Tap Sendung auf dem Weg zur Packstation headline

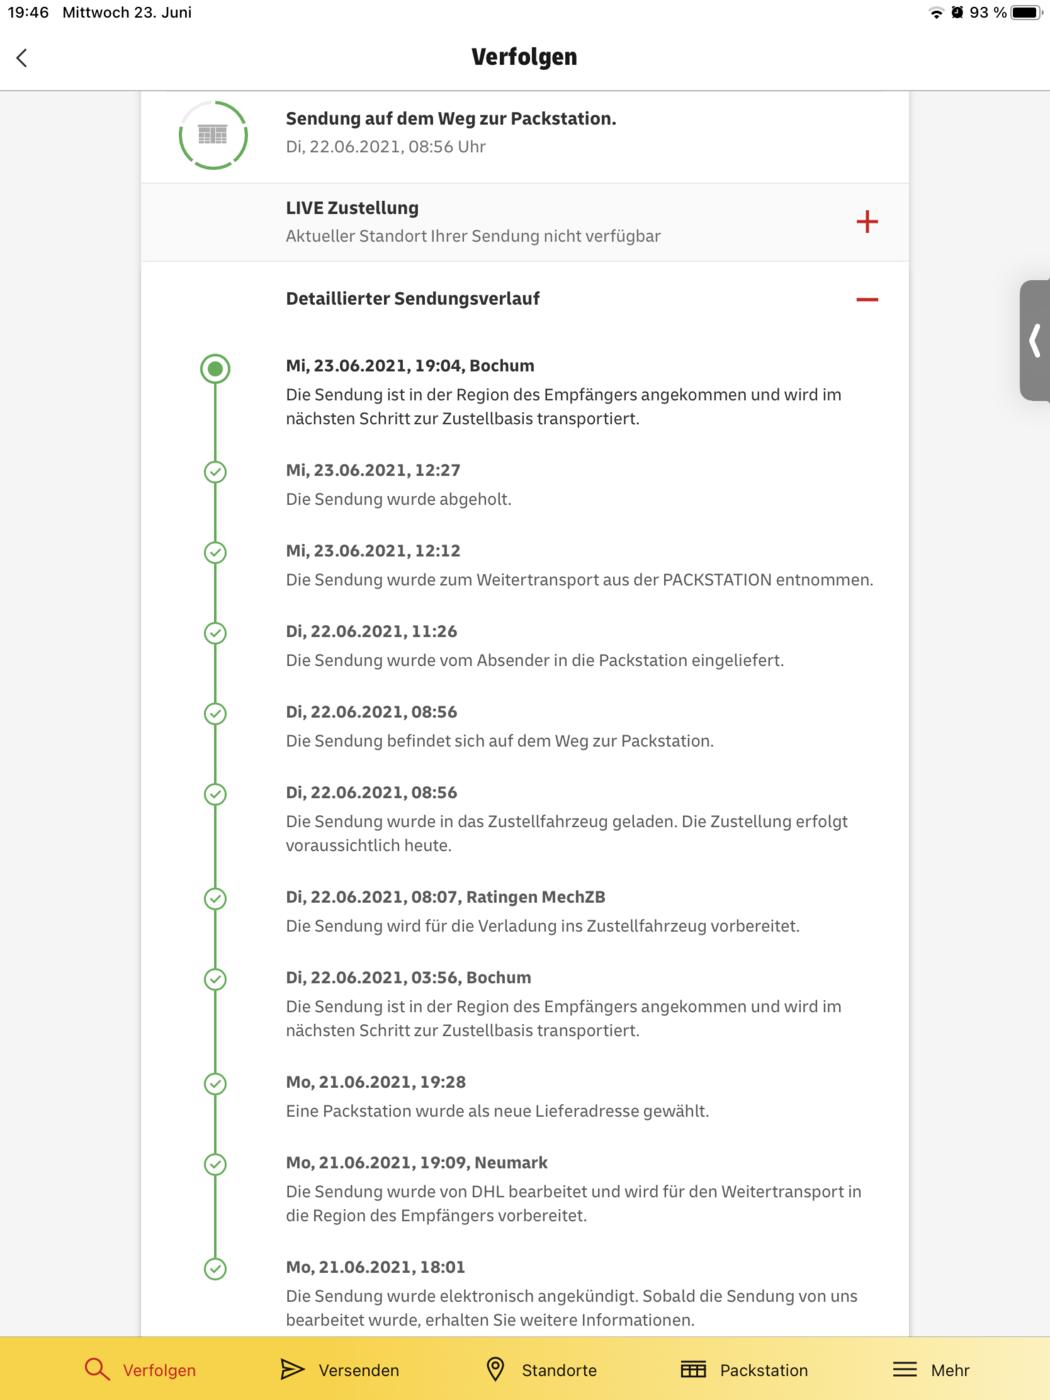pos(451,118)
